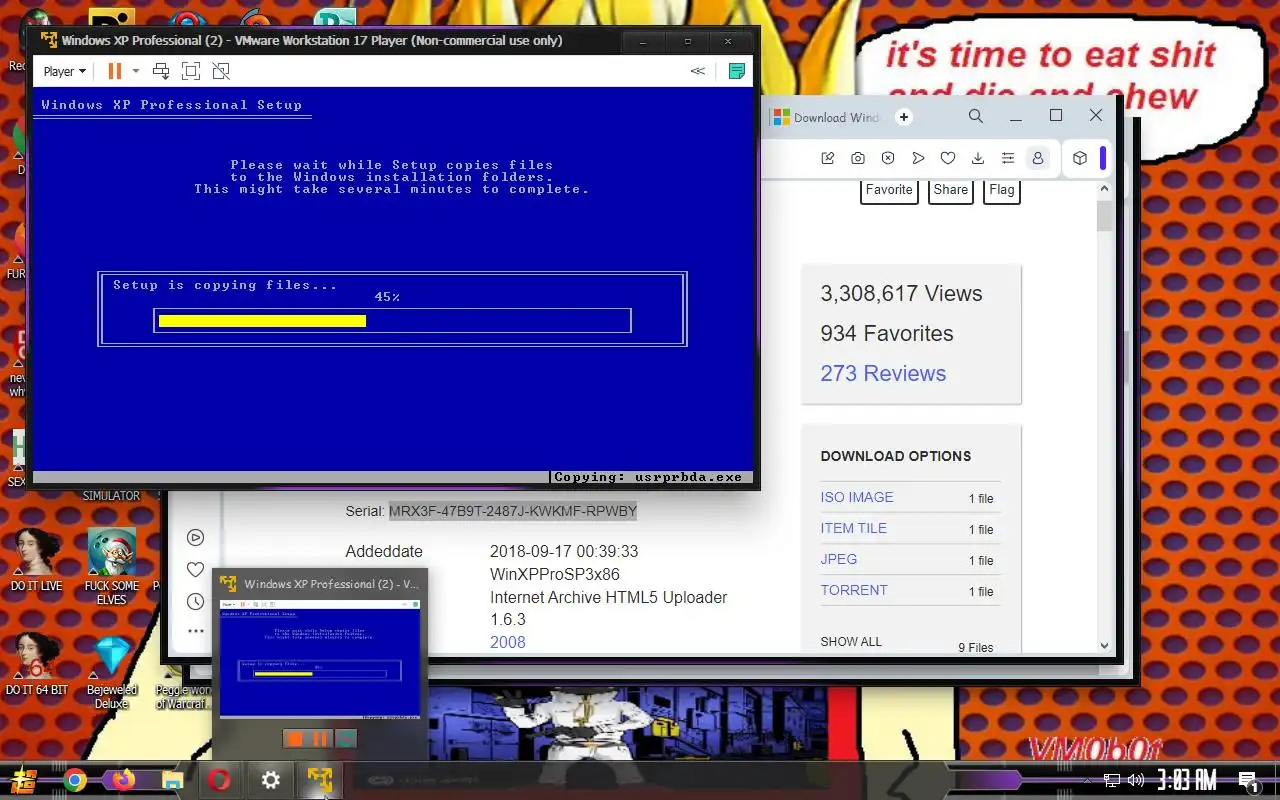Click the VMware taskbar preview thumbnail
This screenshot has width=1280, height=800.
(320, 658)
